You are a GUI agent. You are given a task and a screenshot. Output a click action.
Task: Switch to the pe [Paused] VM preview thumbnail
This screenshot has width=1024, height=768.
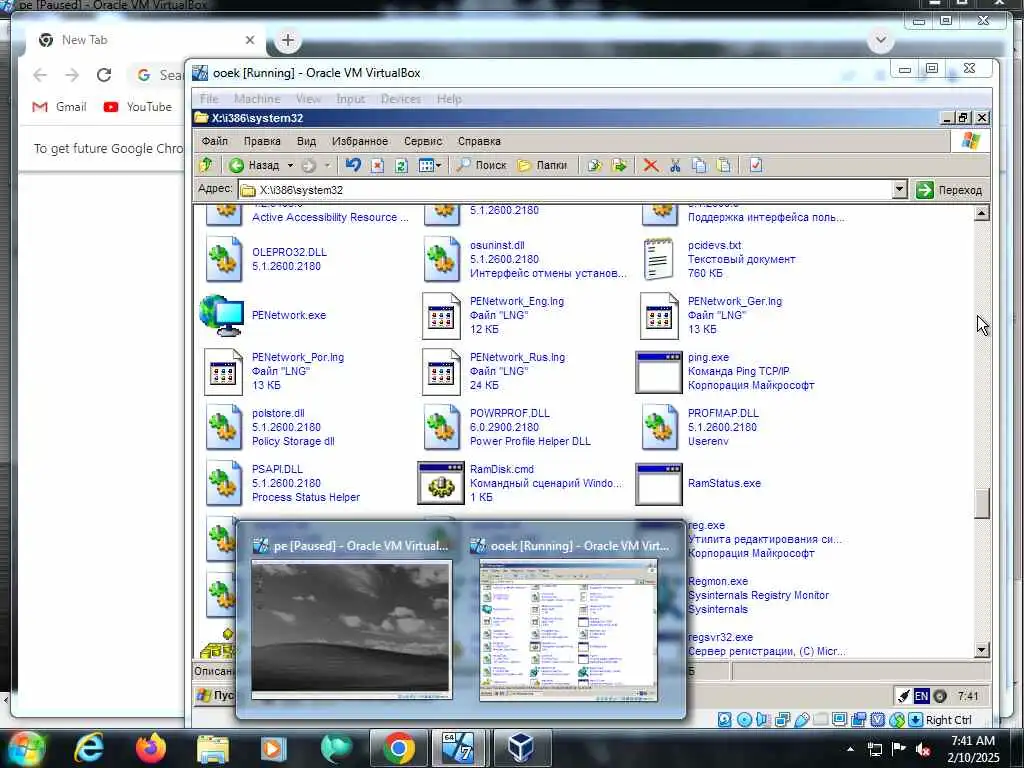pos(351,630)
